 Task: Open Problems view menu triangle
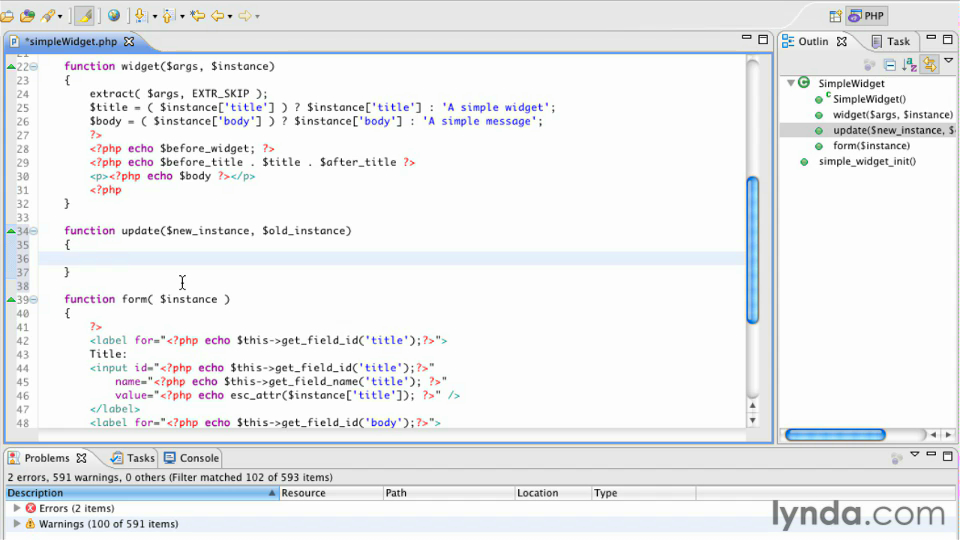point(915,454)
